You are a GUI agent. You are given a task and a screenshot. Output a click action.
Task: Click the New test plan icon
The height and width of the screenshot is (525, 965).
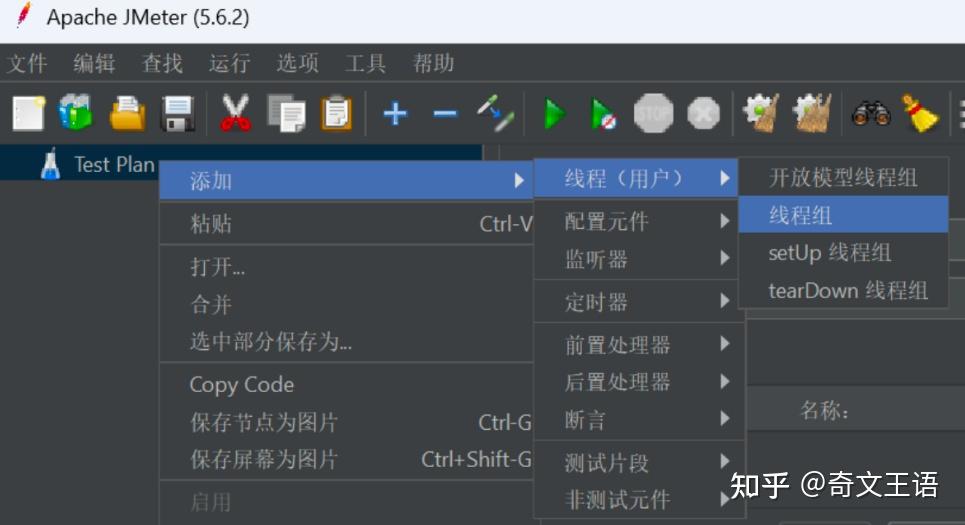click(28, 113)
